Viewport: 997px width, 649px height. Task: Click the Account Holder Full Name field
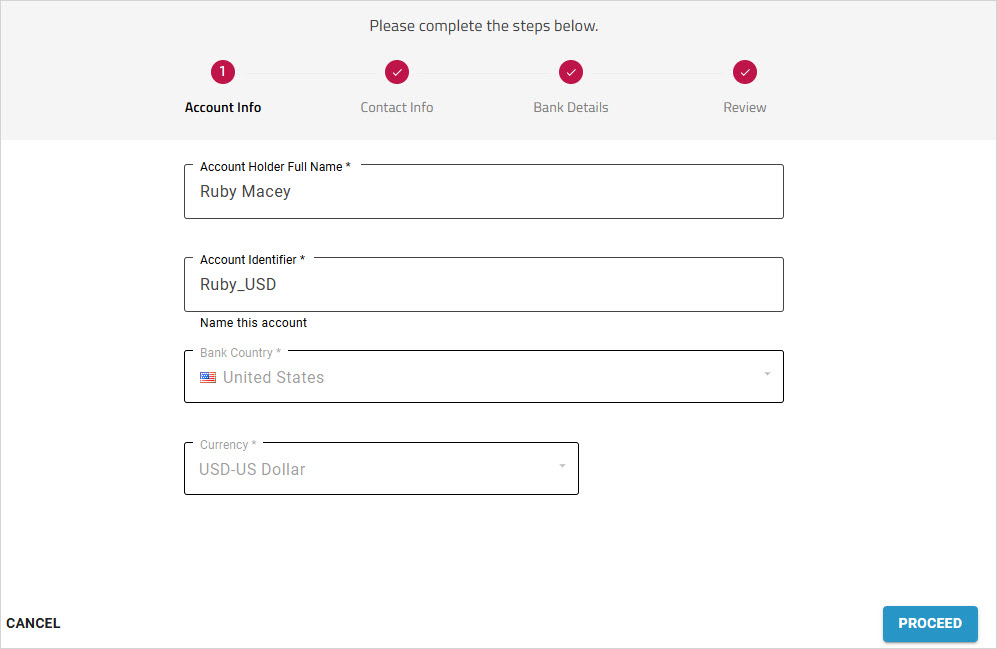[483, 191]
